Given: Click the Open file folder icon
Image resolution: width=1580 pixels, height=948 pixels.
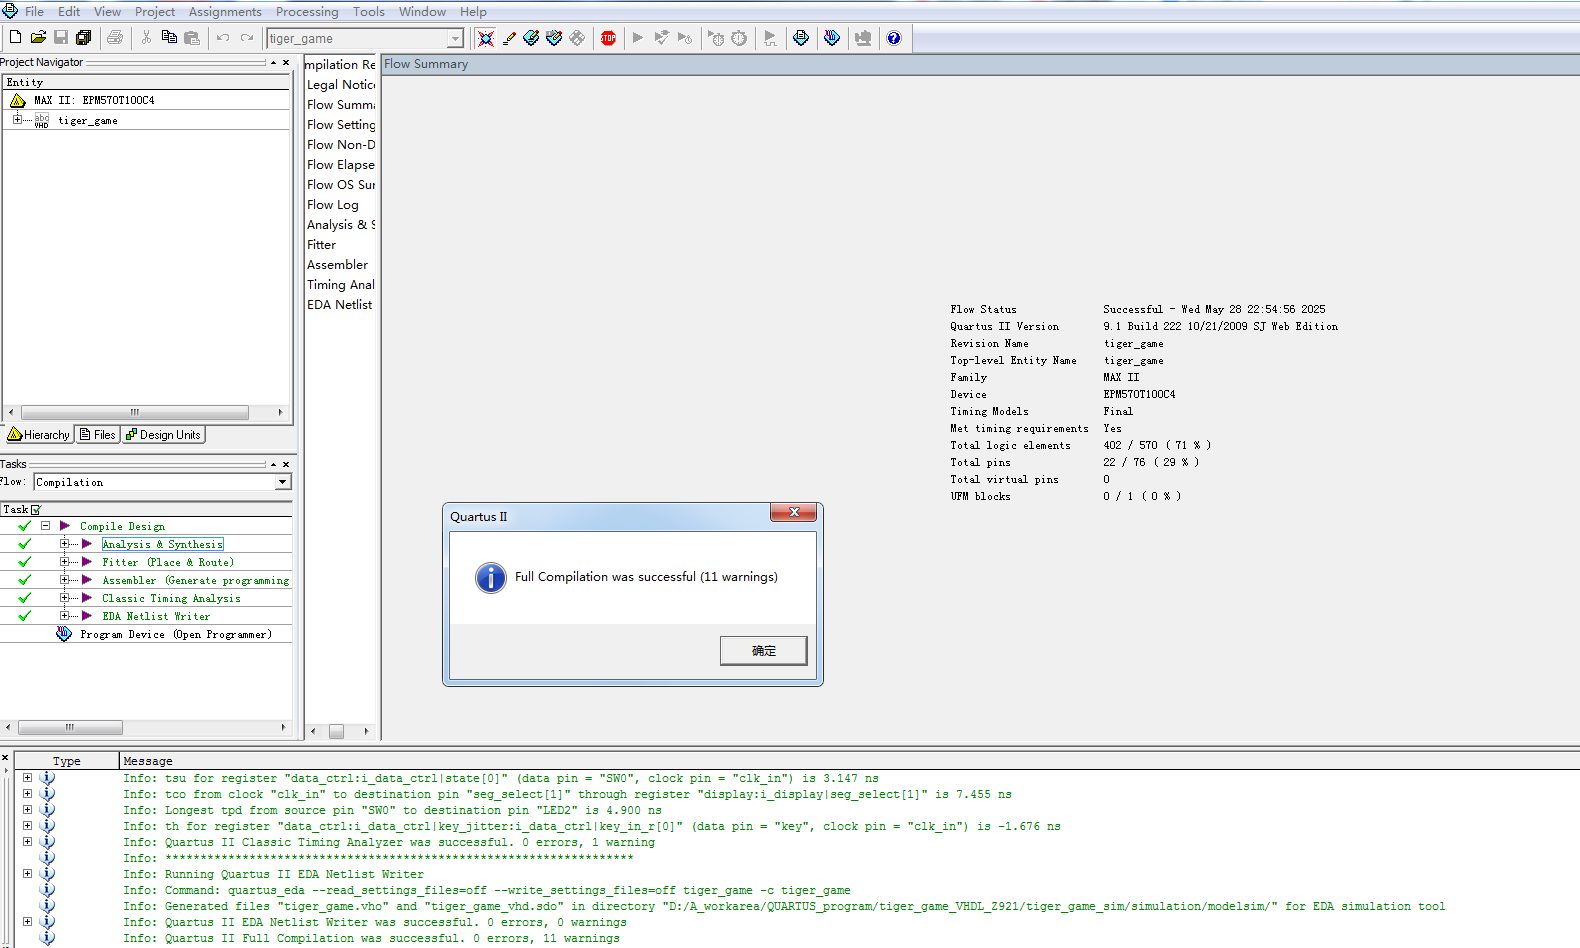Looking at the screenshot, I should [x=38, y=38].
